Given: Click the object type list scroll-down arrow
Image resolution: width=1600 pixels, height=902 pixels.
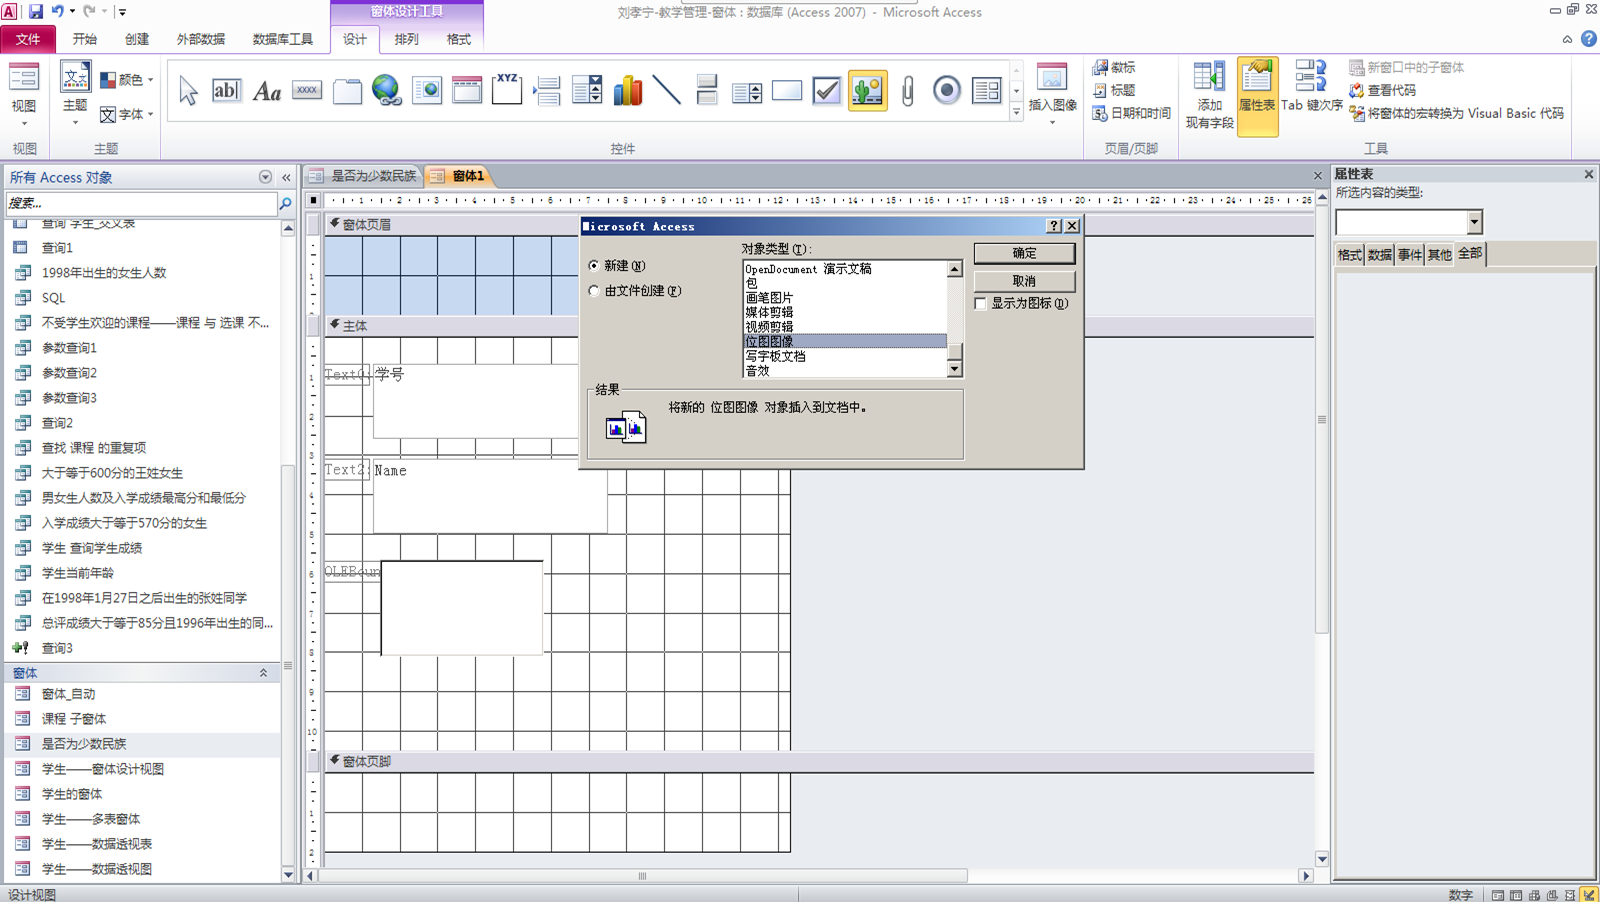Looking at the screenshot, I should pos(954,369).
